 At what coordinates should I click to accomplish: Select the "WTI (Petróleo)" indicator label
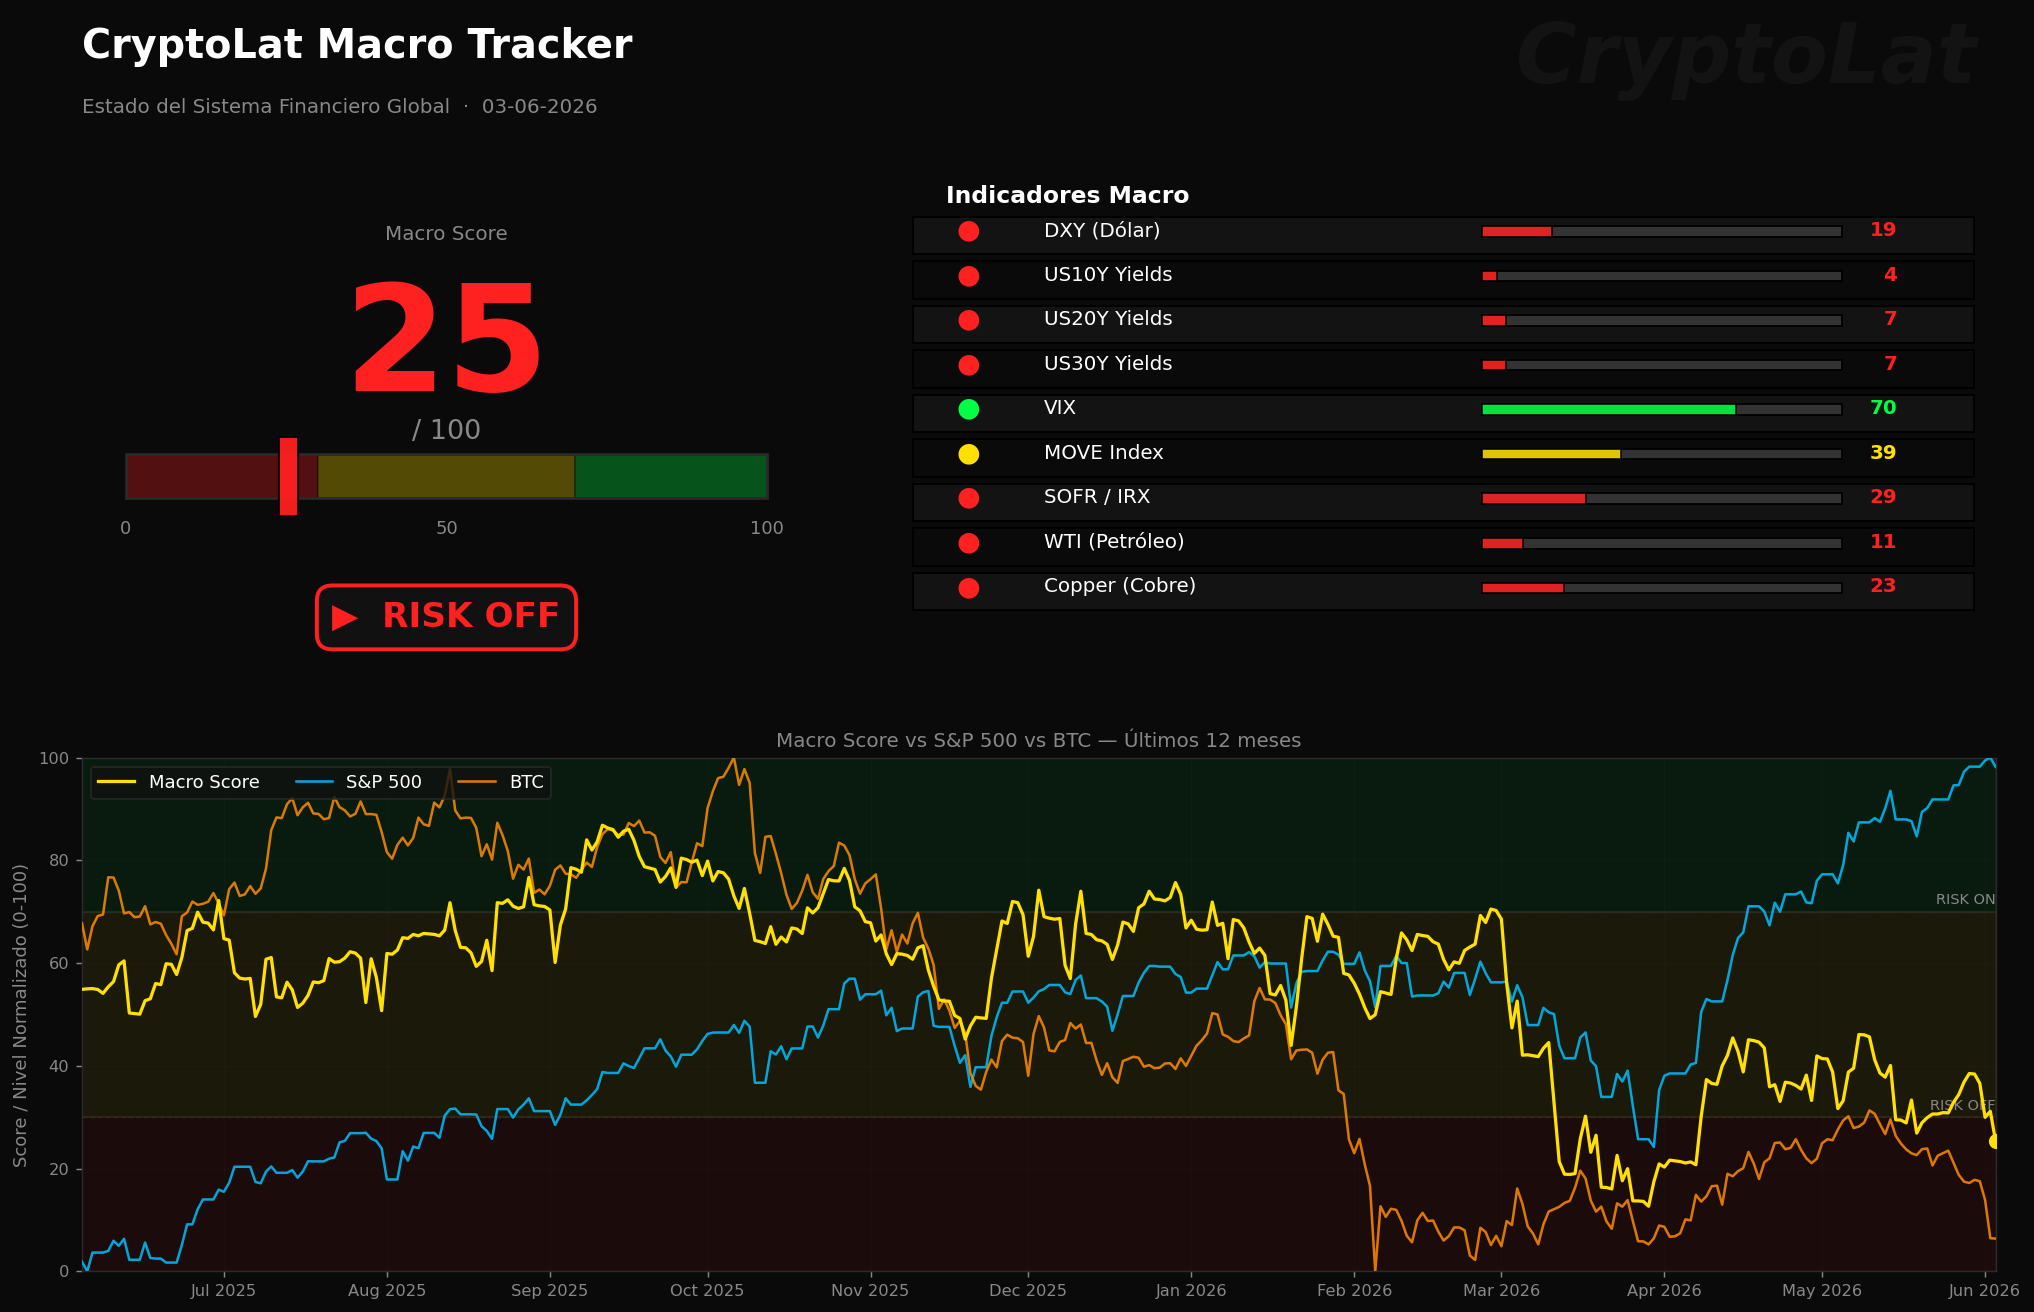click(1114, 542)
